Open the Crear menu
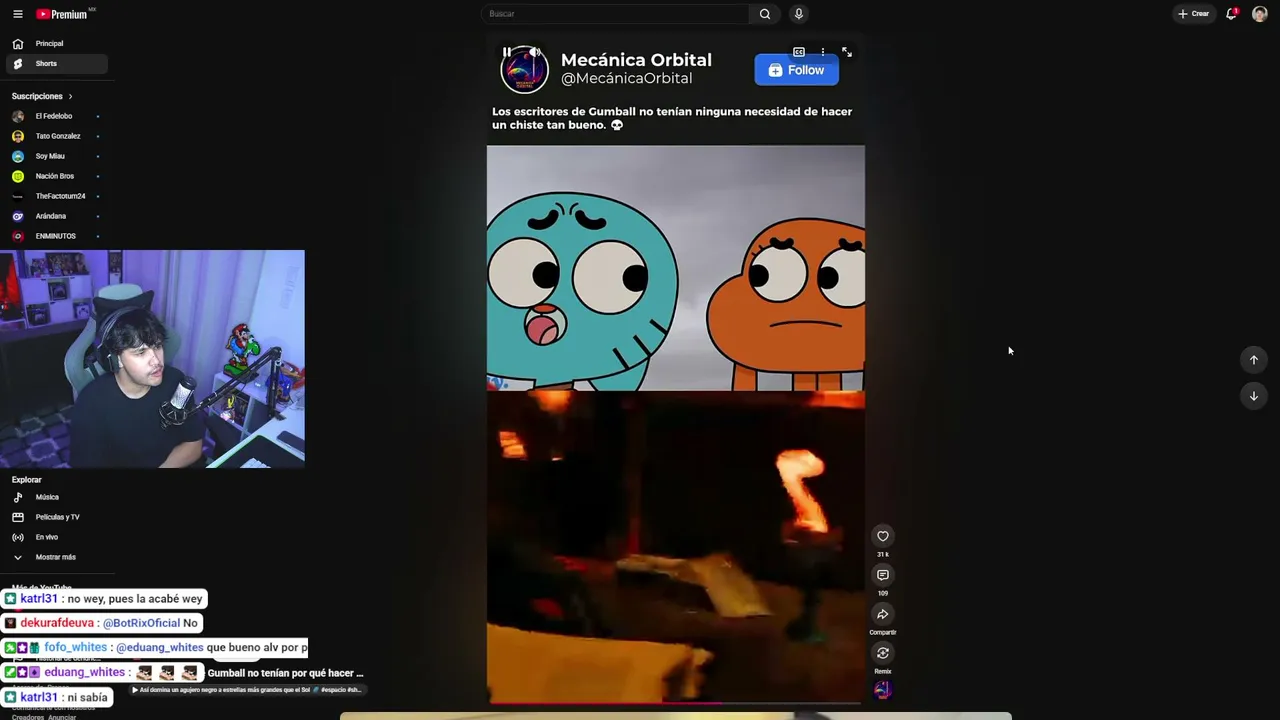The height and width of the screenshot is (720, 1280). (x=1193, y=14)
